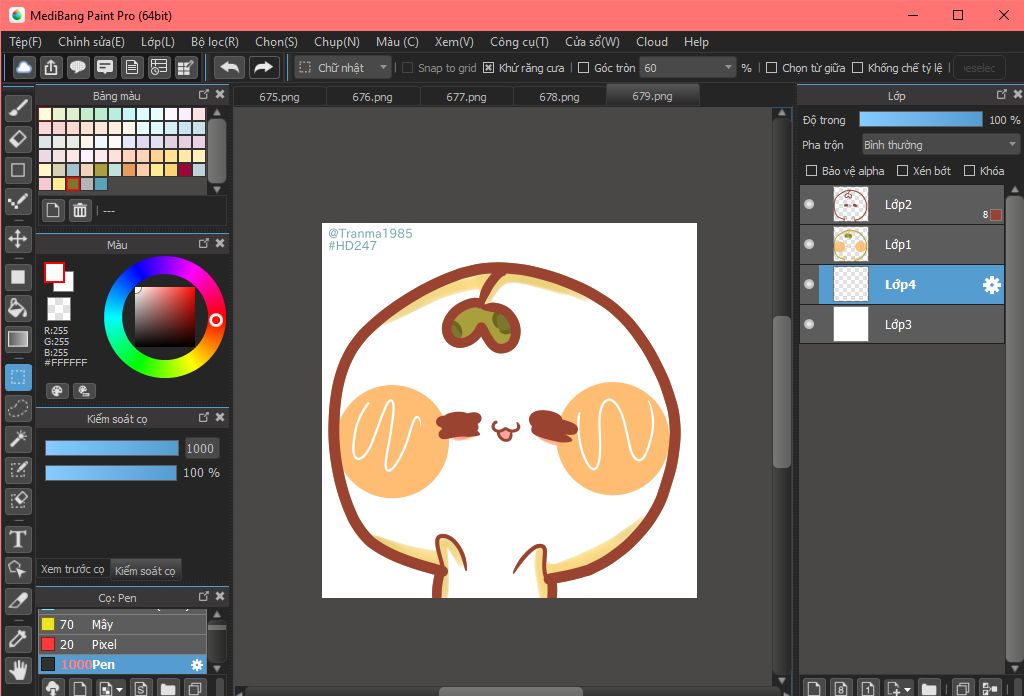Toggle visibility of Lớp3 layer

809,324
